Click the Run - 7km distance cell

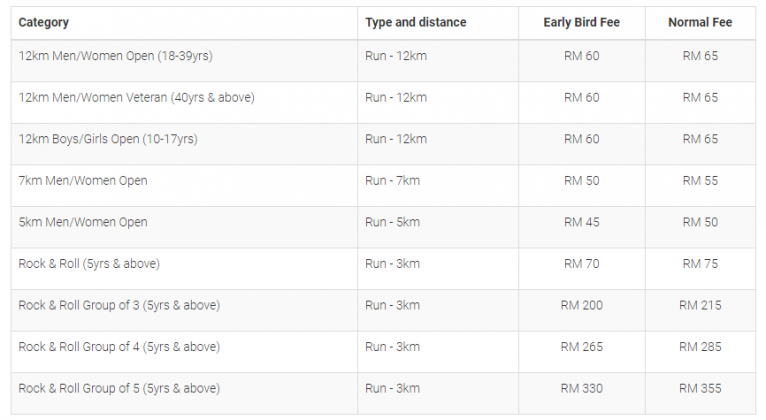[392, 181]
